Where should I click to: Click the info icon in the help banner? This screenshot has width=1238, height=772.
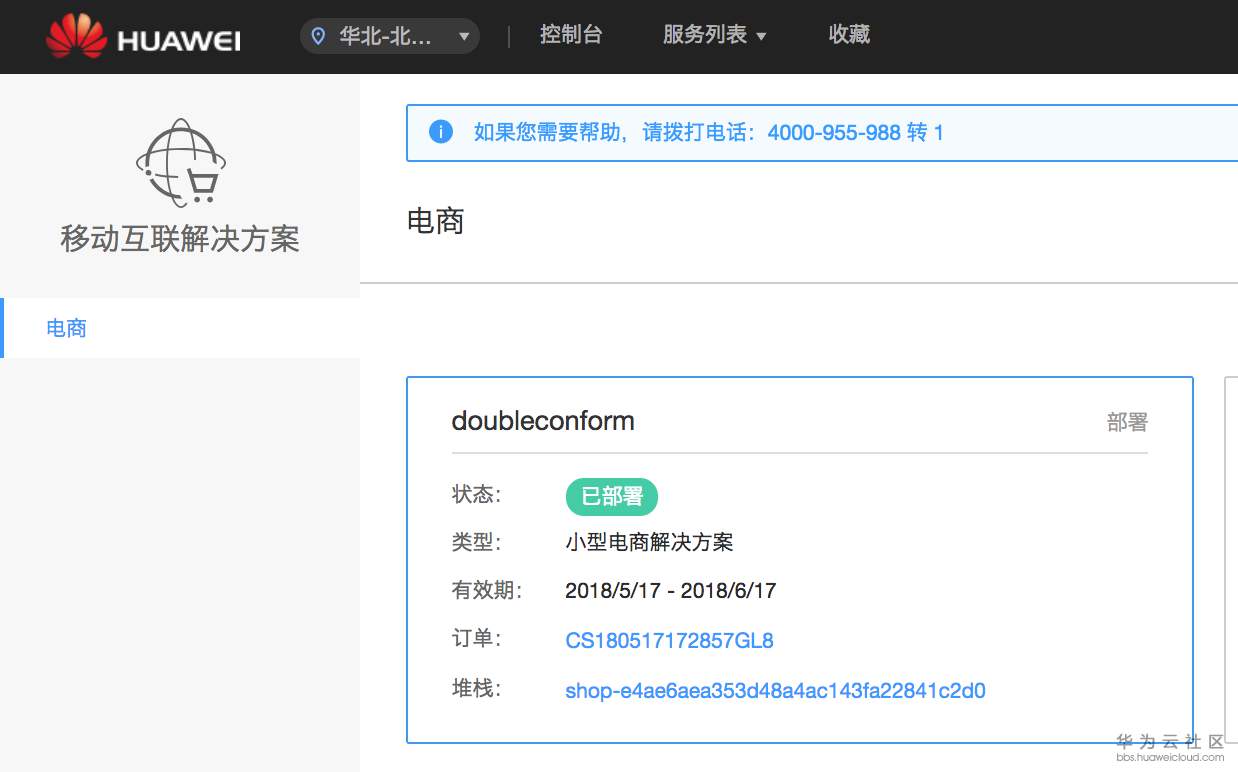click(x=440, y=131)
